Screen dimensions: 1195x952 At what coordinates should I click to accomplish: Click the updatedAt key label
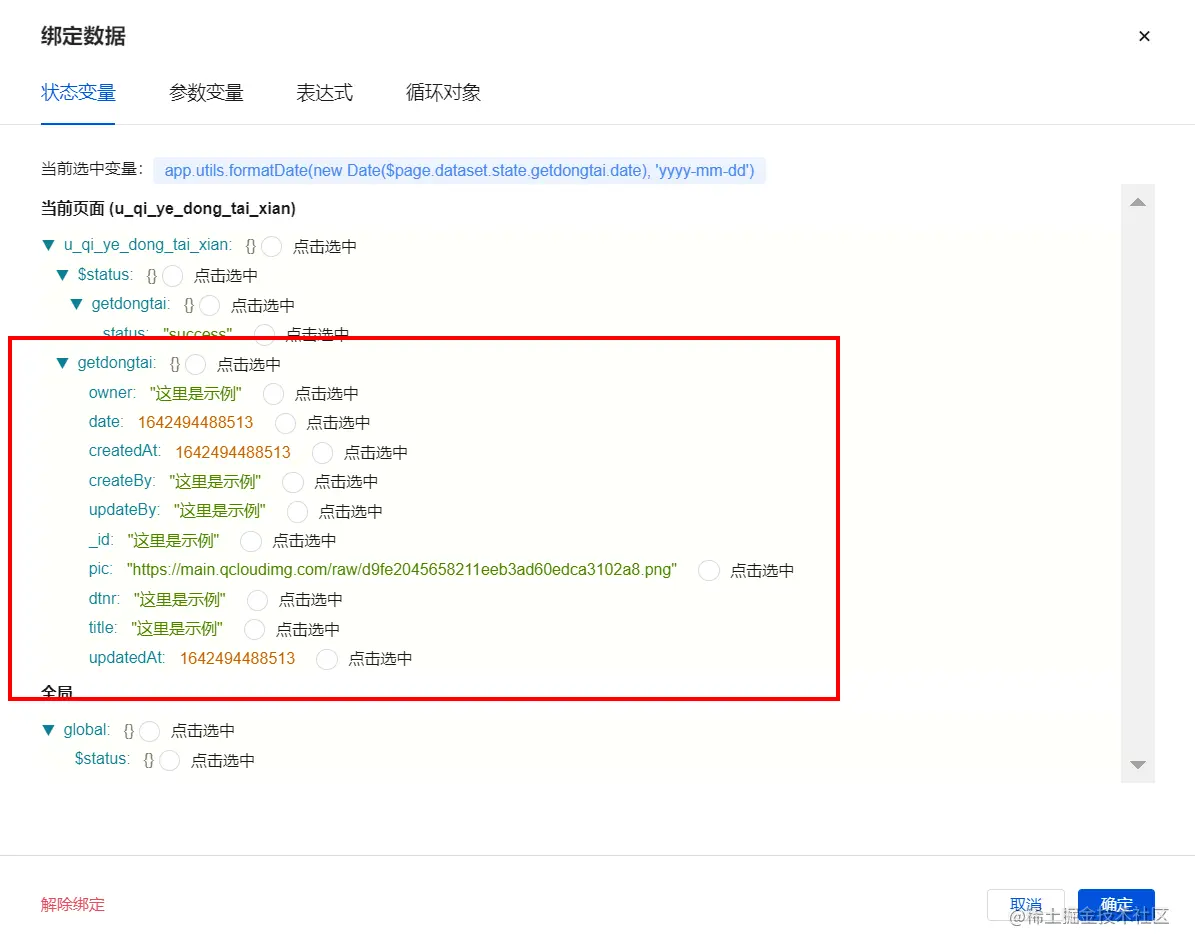tap(127, 658)
